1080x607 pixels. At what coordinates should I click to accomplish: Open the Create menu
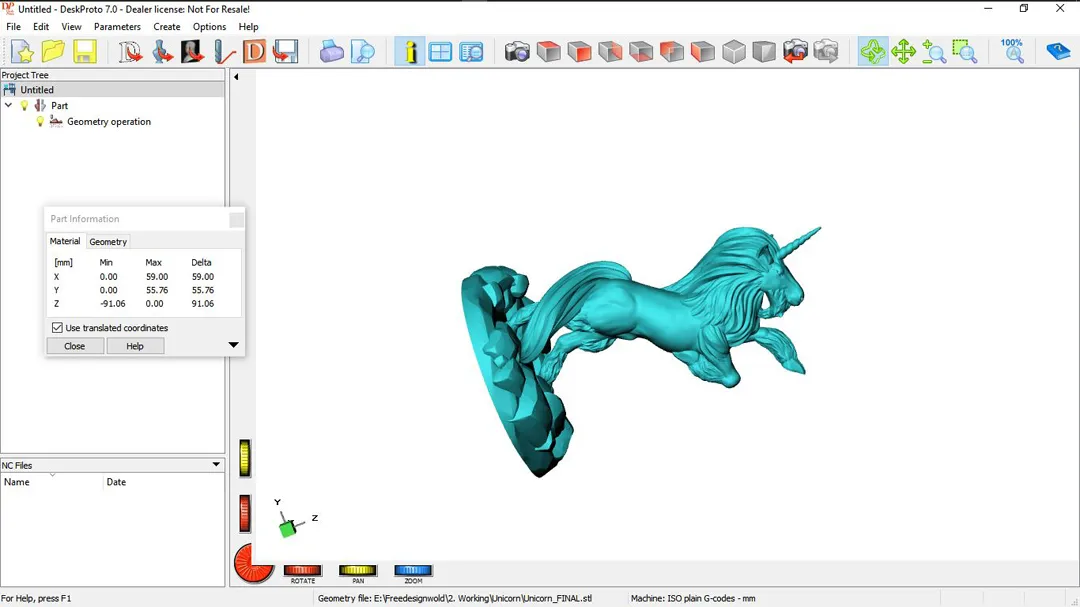click(x=167, y=27)
